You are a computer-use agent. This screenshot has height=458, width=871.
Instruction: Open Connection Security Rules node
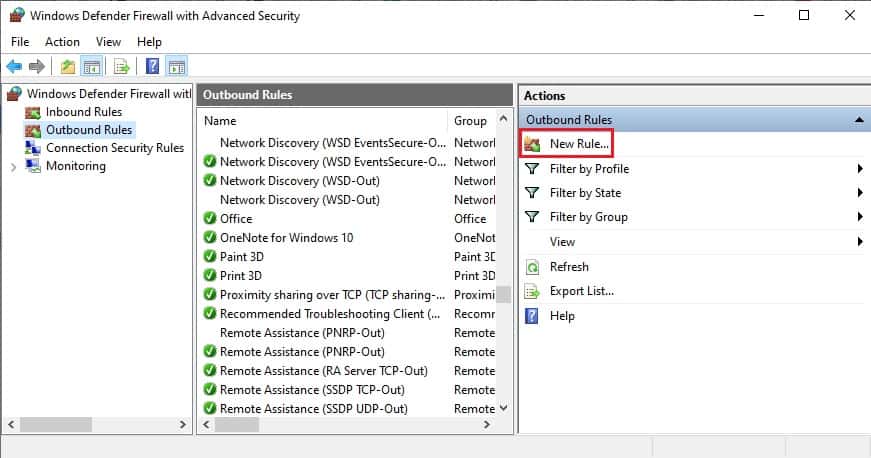114,148
